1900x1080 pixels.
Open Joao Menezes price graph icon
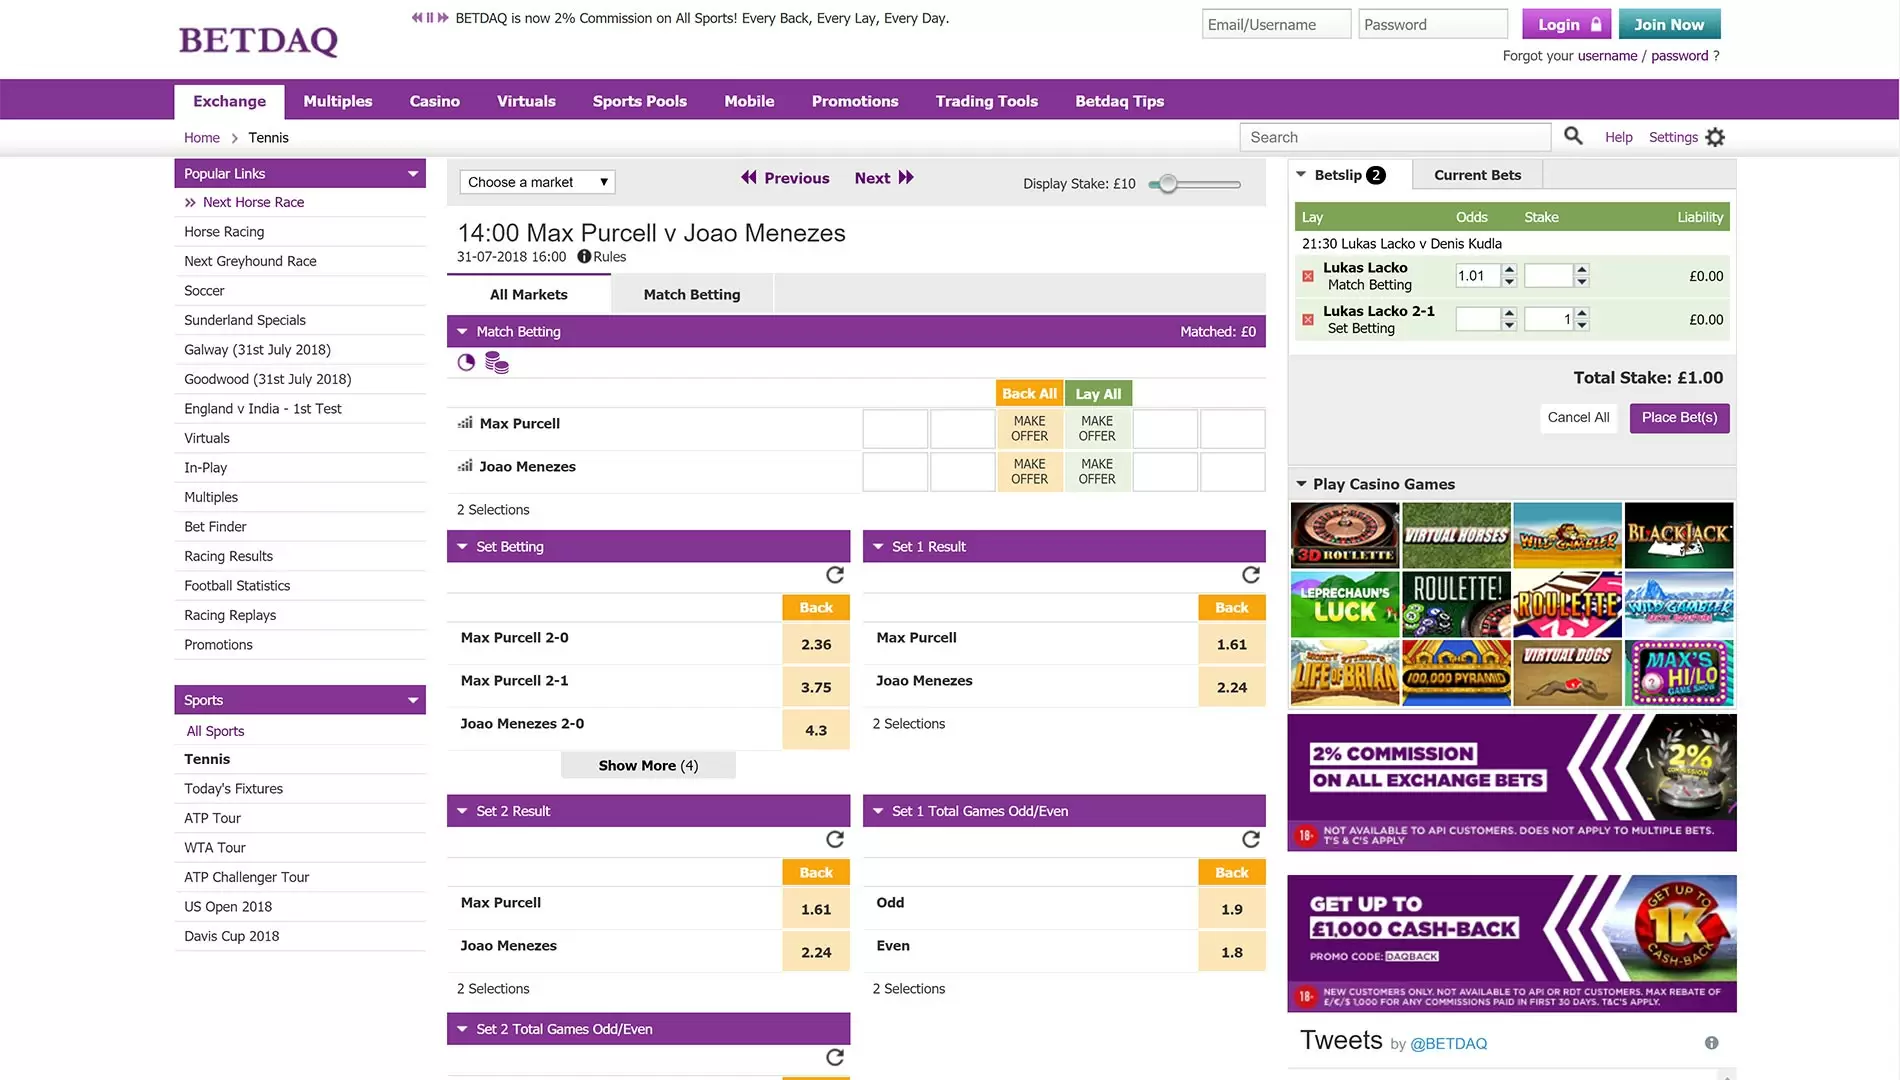(465, 466)
